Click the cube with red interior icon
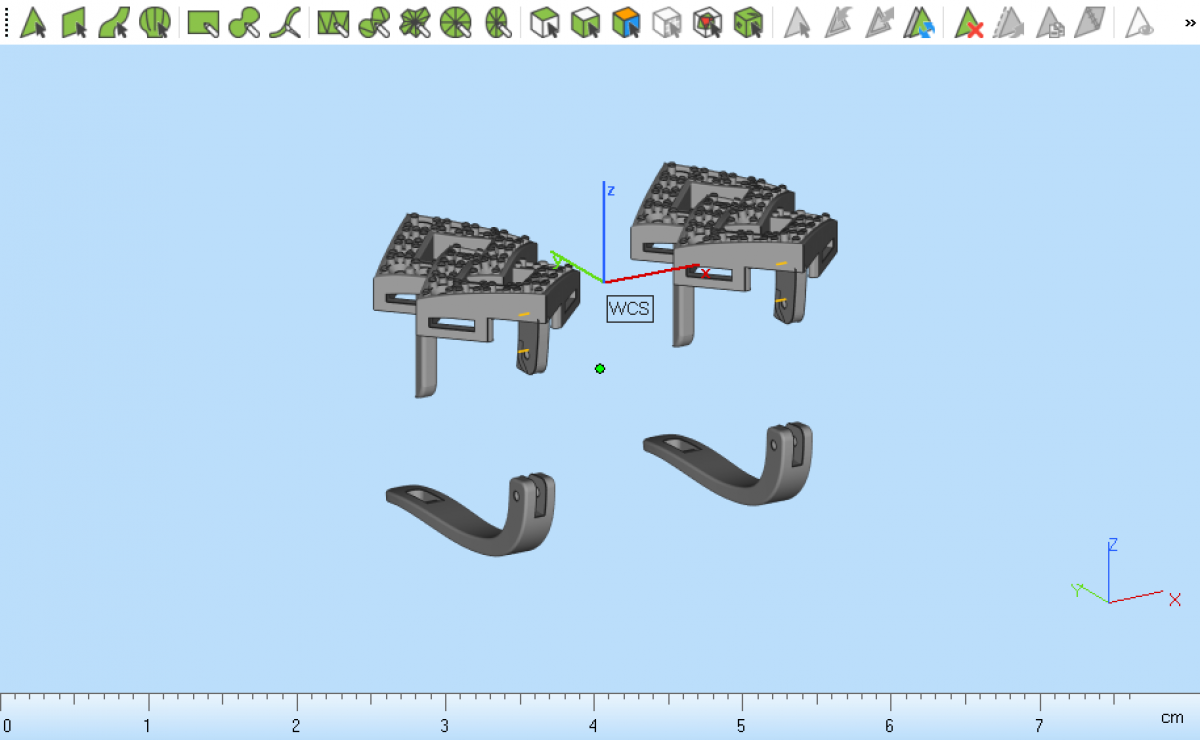The width and height of the screenshot is (1200, 740). click(708, 22)
